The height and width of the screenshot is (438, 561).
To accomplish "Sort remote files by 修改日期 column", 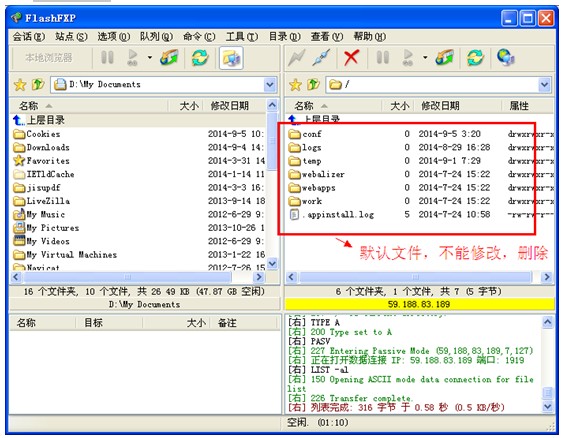I will click(x=458, y=106).
